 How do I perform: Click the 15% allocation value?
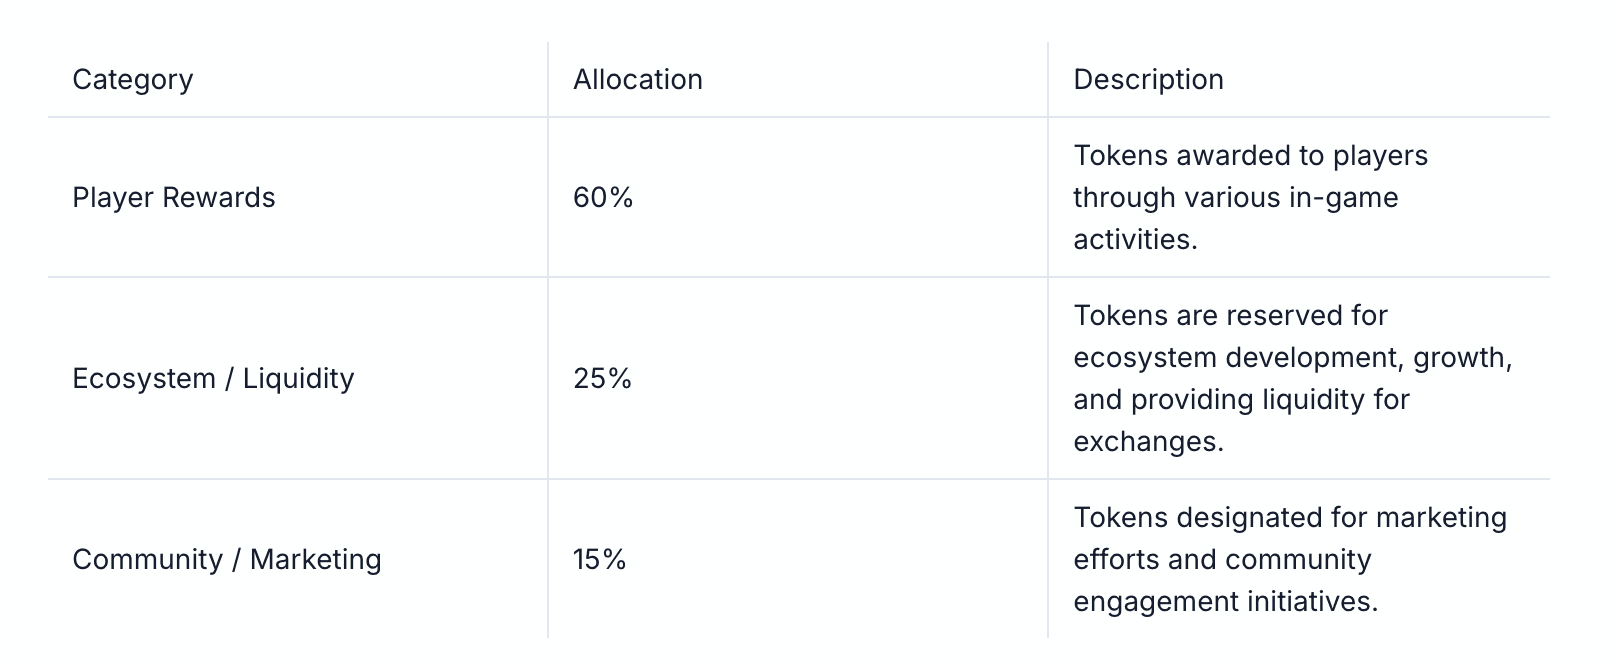coord(599,560)
